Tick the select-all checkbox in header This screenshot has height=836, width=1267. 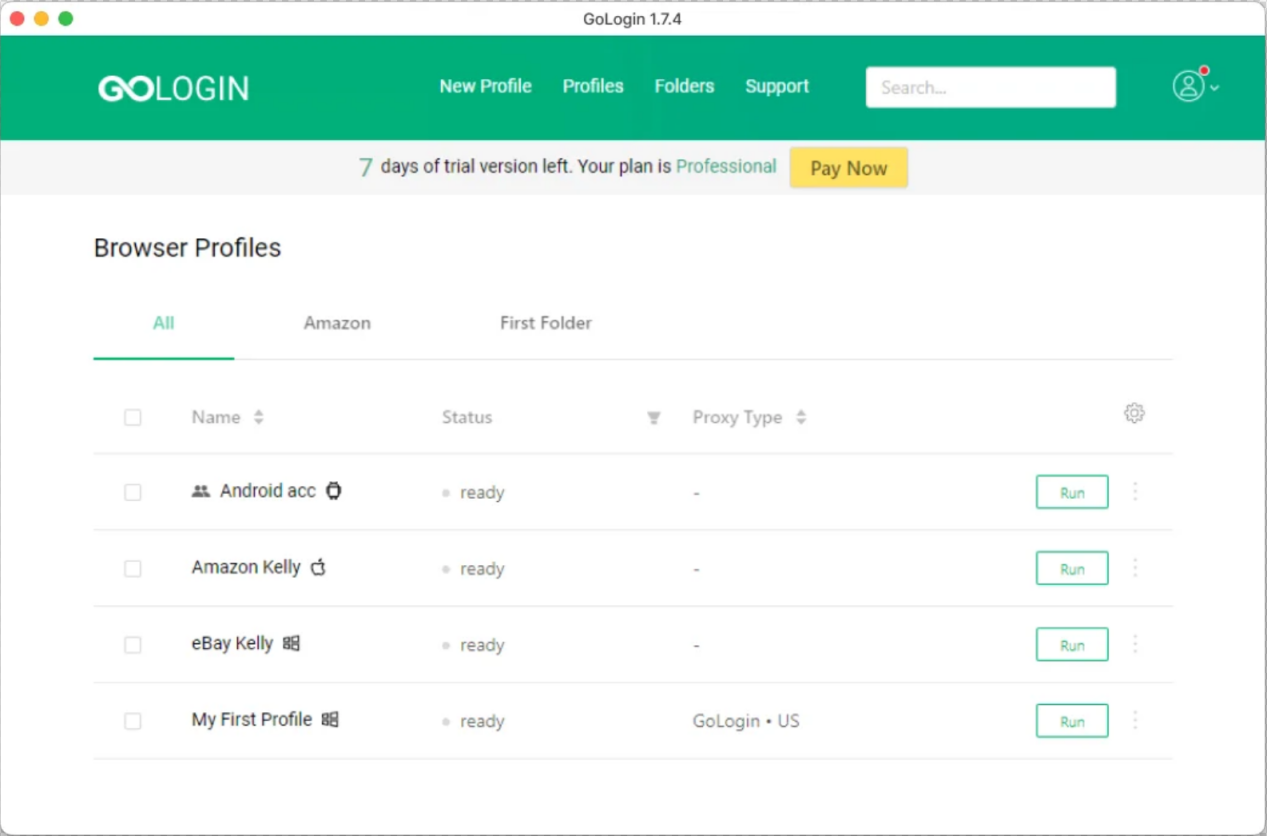132,418
